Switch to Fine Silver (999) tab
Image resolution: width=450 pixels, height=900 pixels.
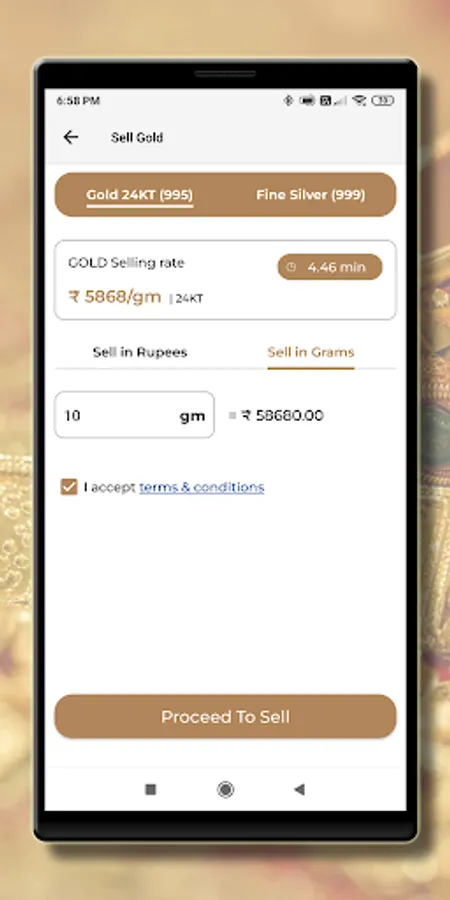311,195
